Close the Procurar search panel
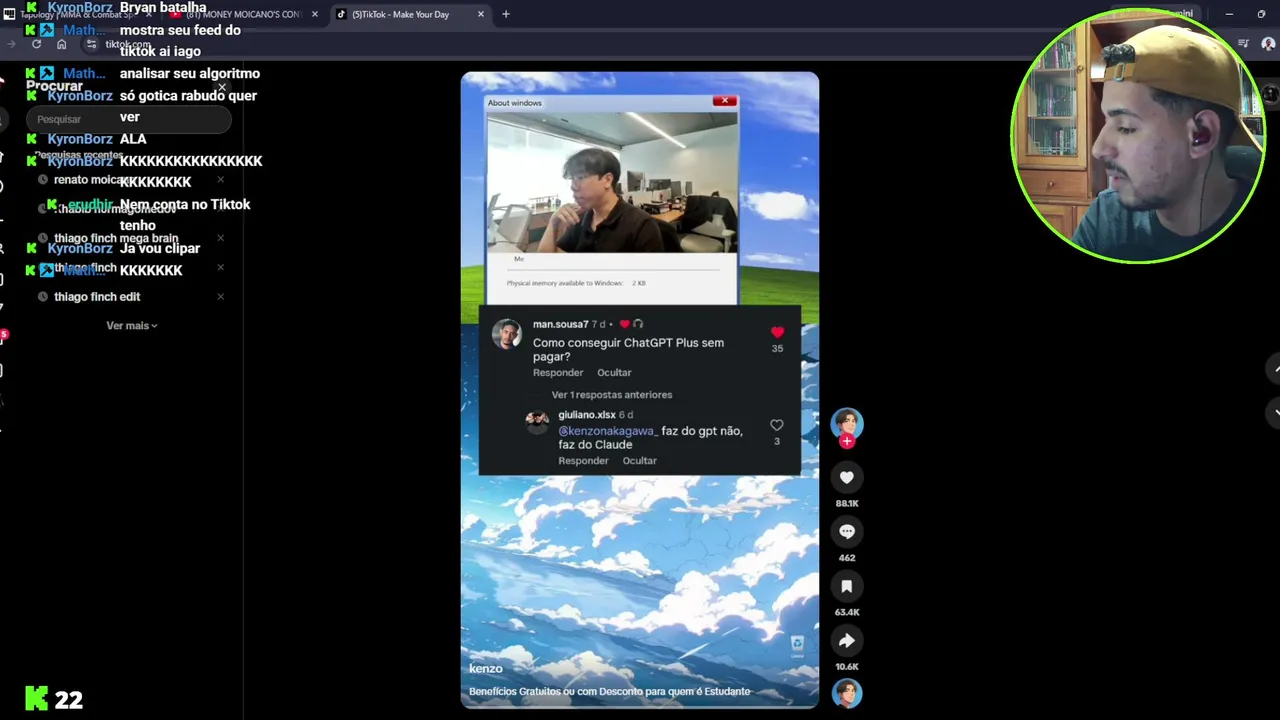The width and height of the screenshot is (1280, 720). (222, 87)
